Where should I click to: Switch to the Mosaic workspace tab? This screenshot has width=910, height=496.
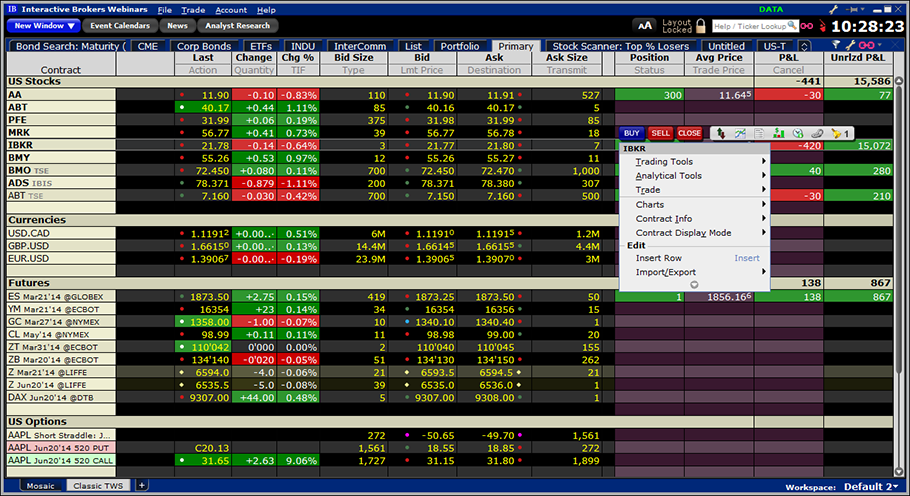40,486
